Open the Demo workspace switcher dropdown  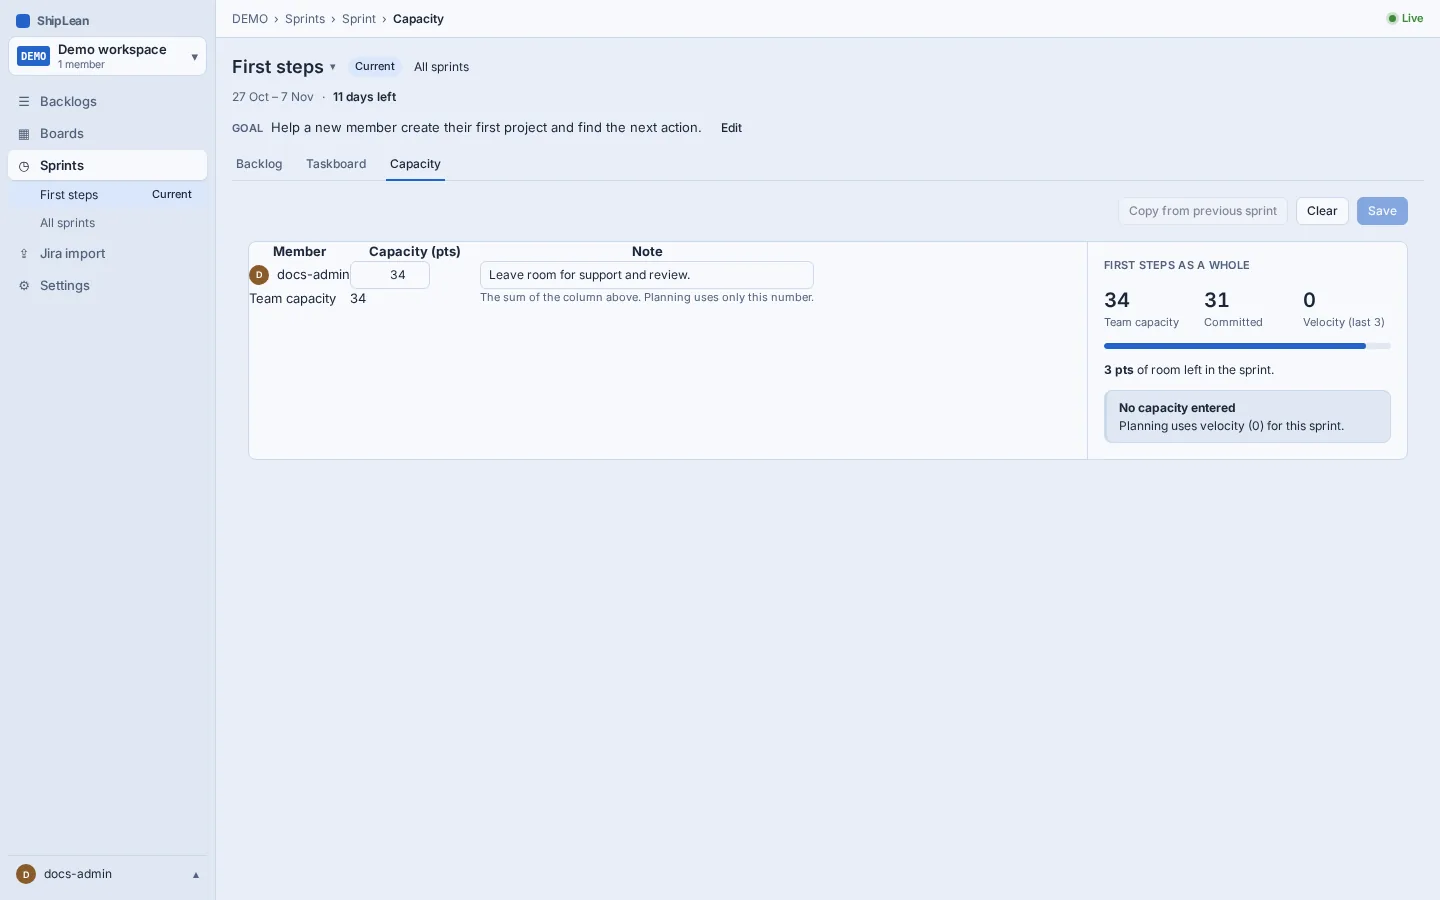tap(107, 57)
